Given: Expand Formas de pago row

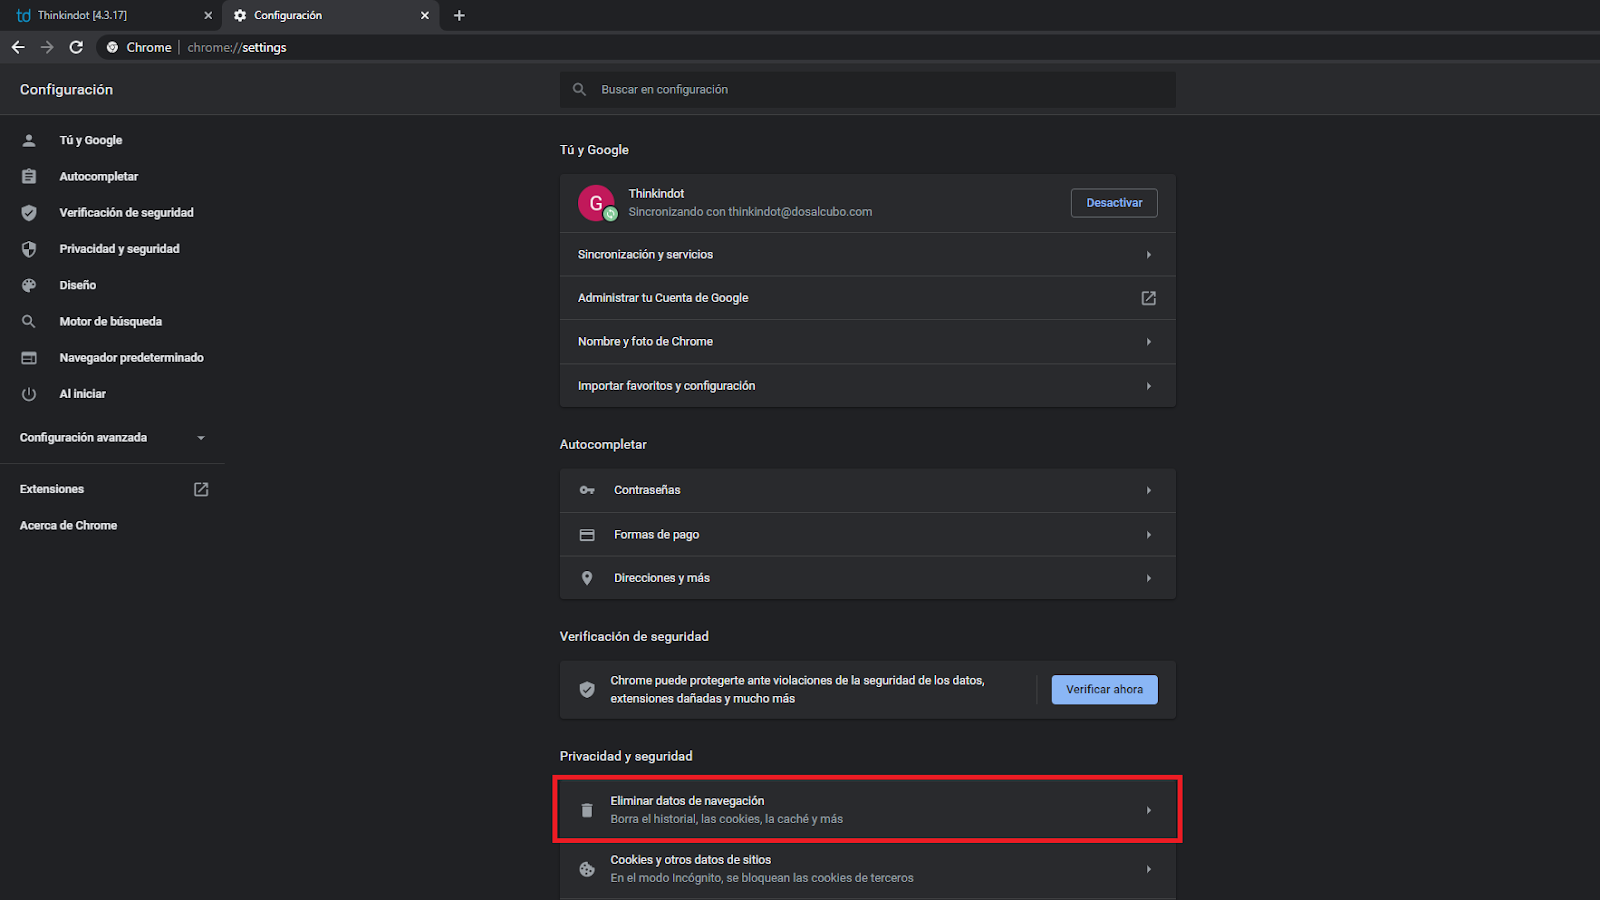Looking at the screenshot, I should pos(1148,535).
